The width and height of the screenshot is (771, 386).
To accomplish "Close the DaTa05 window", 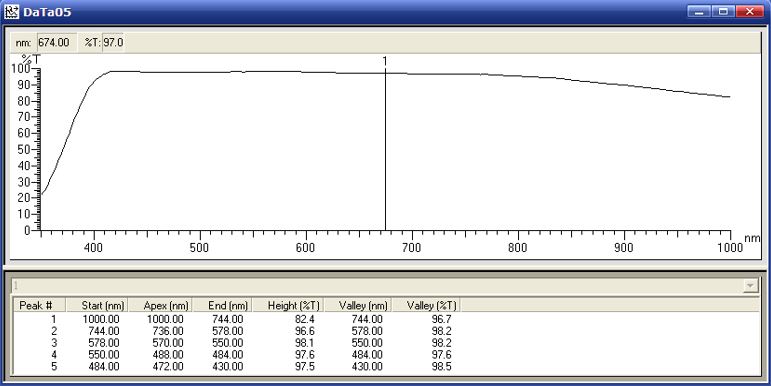I will click(x=750, y=12).
